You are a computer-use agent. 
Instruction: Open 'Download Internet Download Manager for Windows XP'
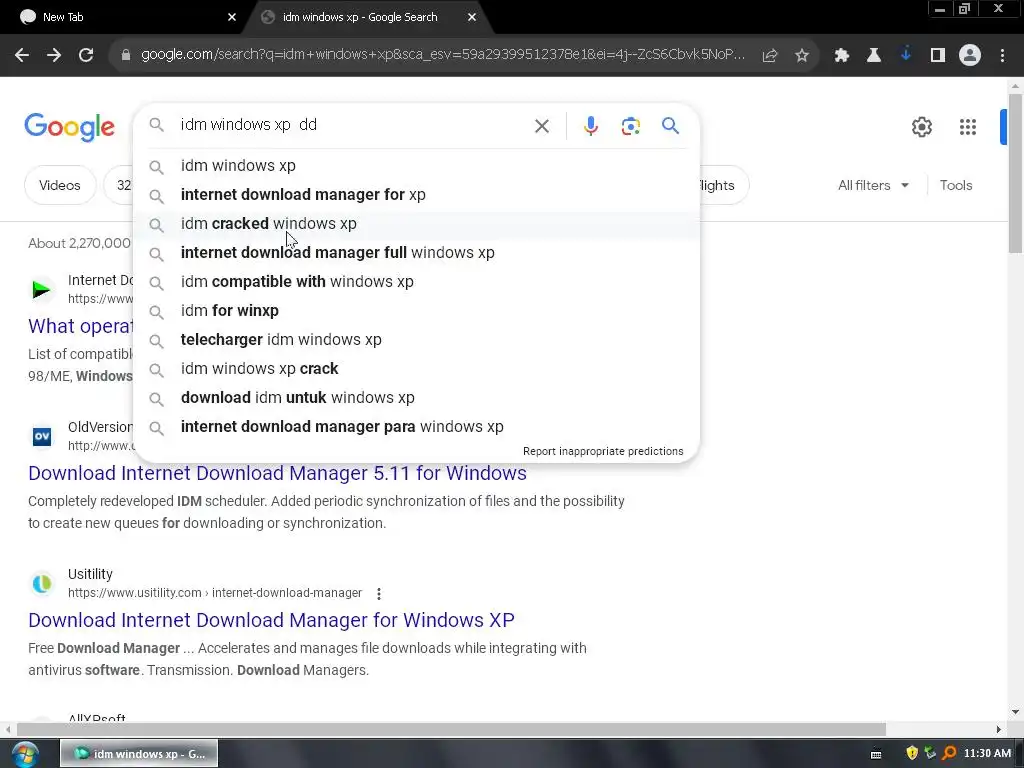271,620
